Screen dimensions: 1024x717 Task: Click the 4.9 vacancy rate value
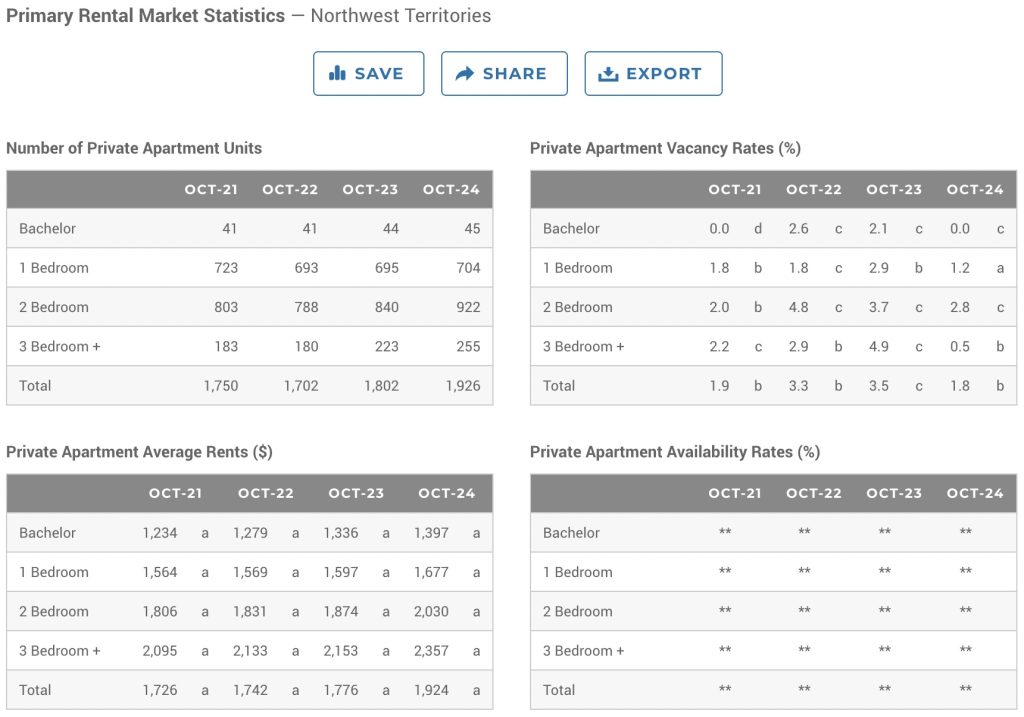click(x=878, y=346)
